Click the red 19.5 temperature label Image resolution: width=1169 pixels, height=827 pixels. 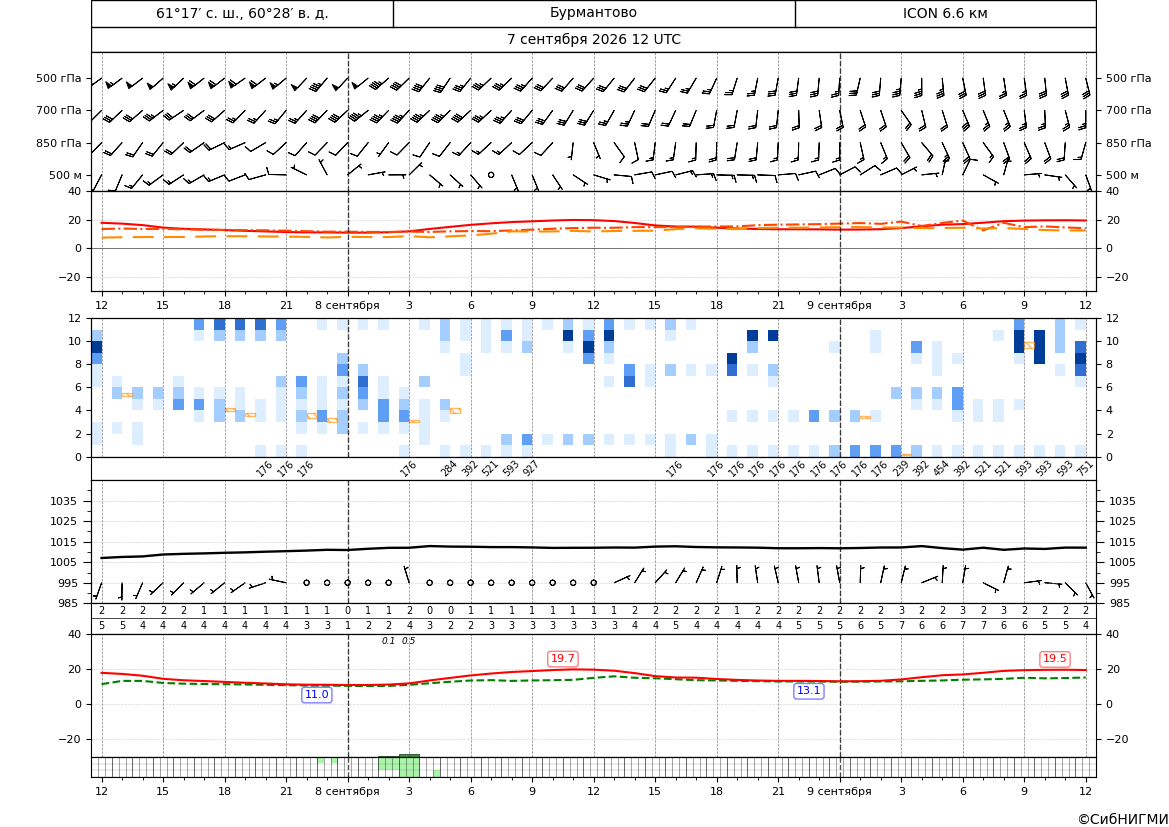click(1054, 658)
